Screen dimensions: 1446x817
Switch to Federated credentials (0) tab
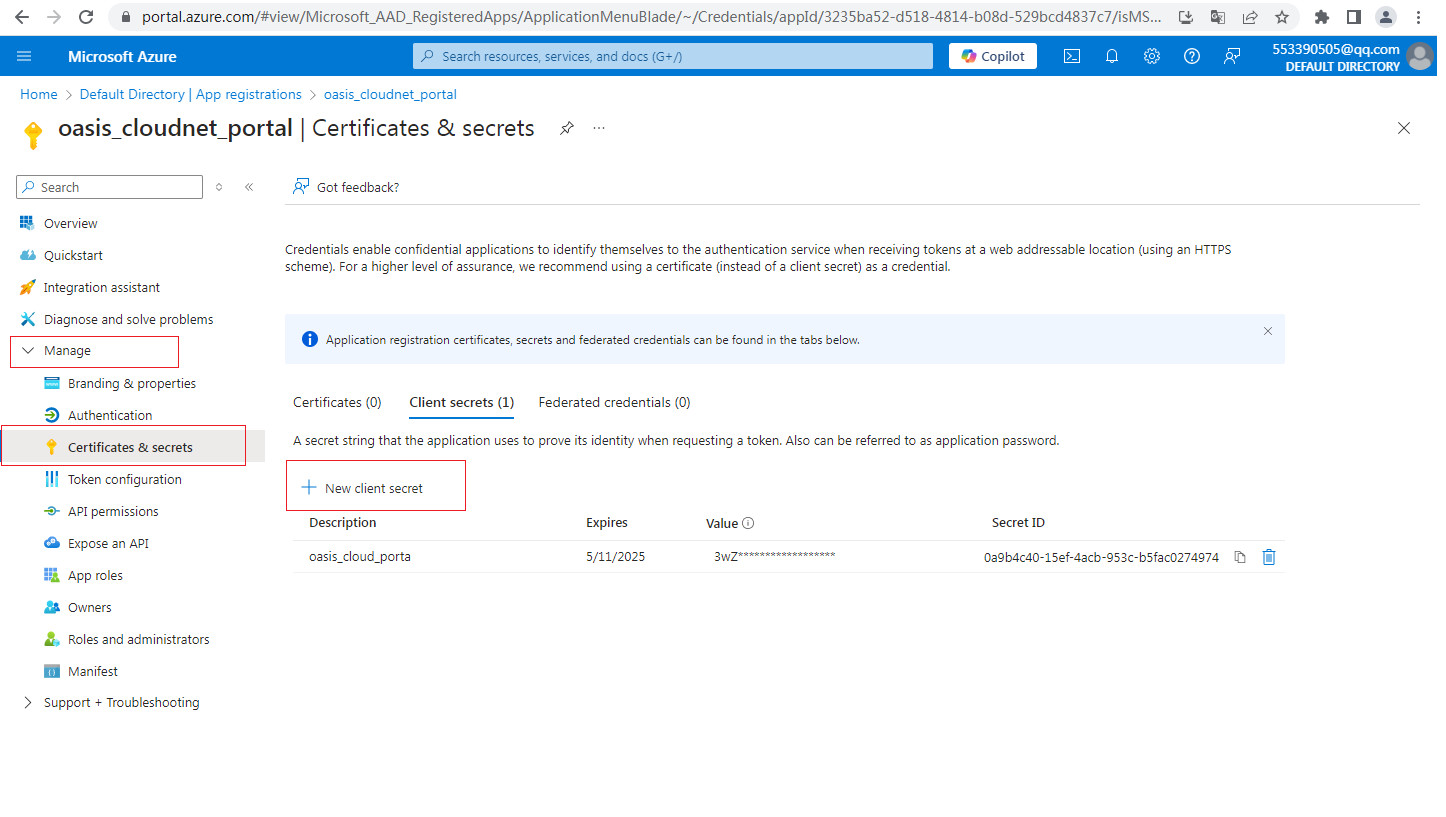(x=614, y=402)
